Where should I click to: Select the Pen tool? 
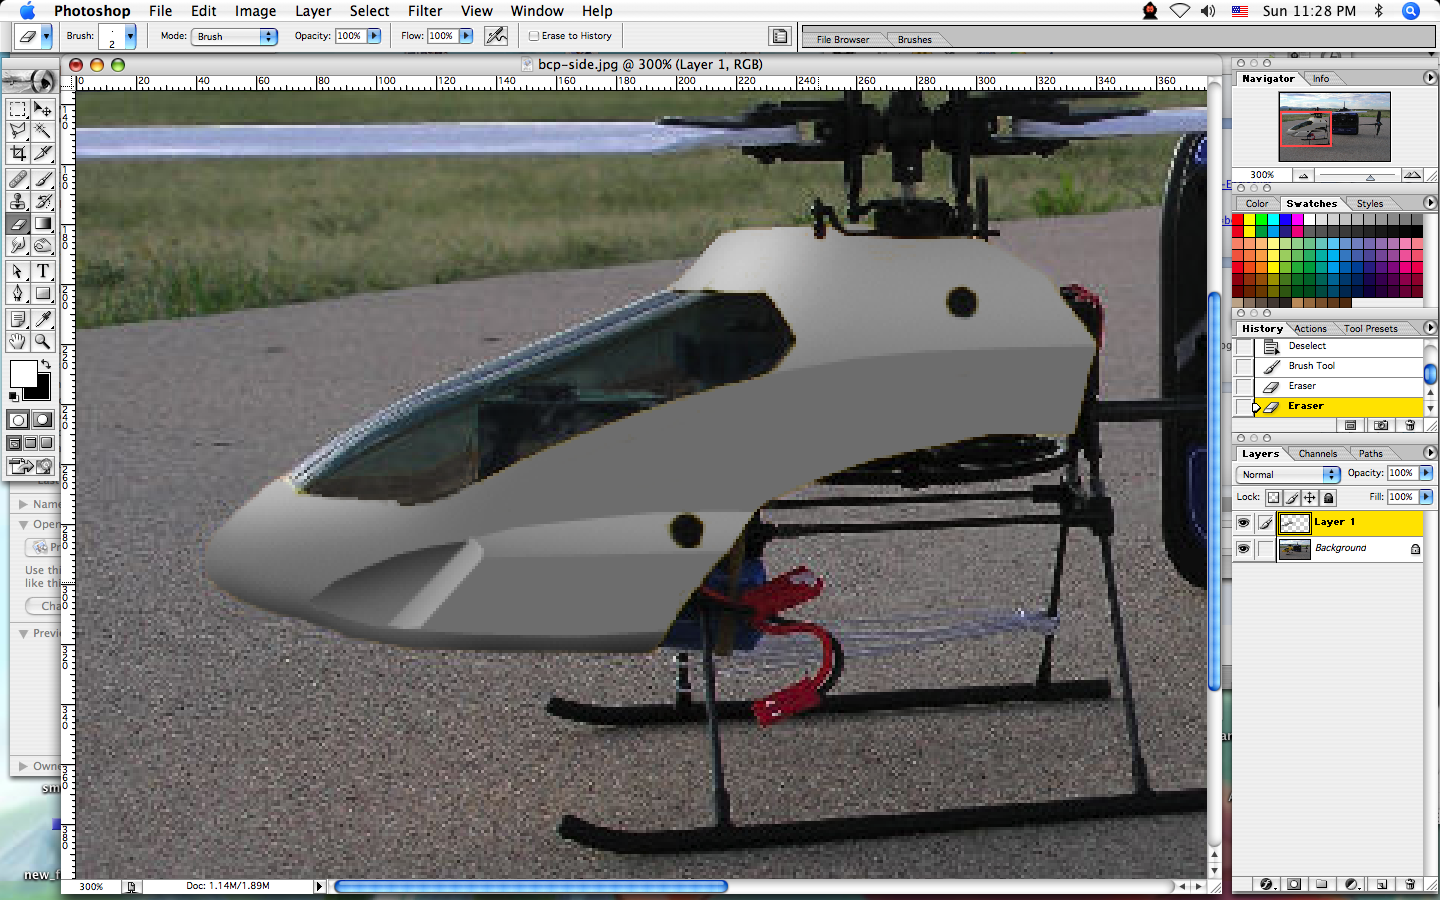(18, 294)
